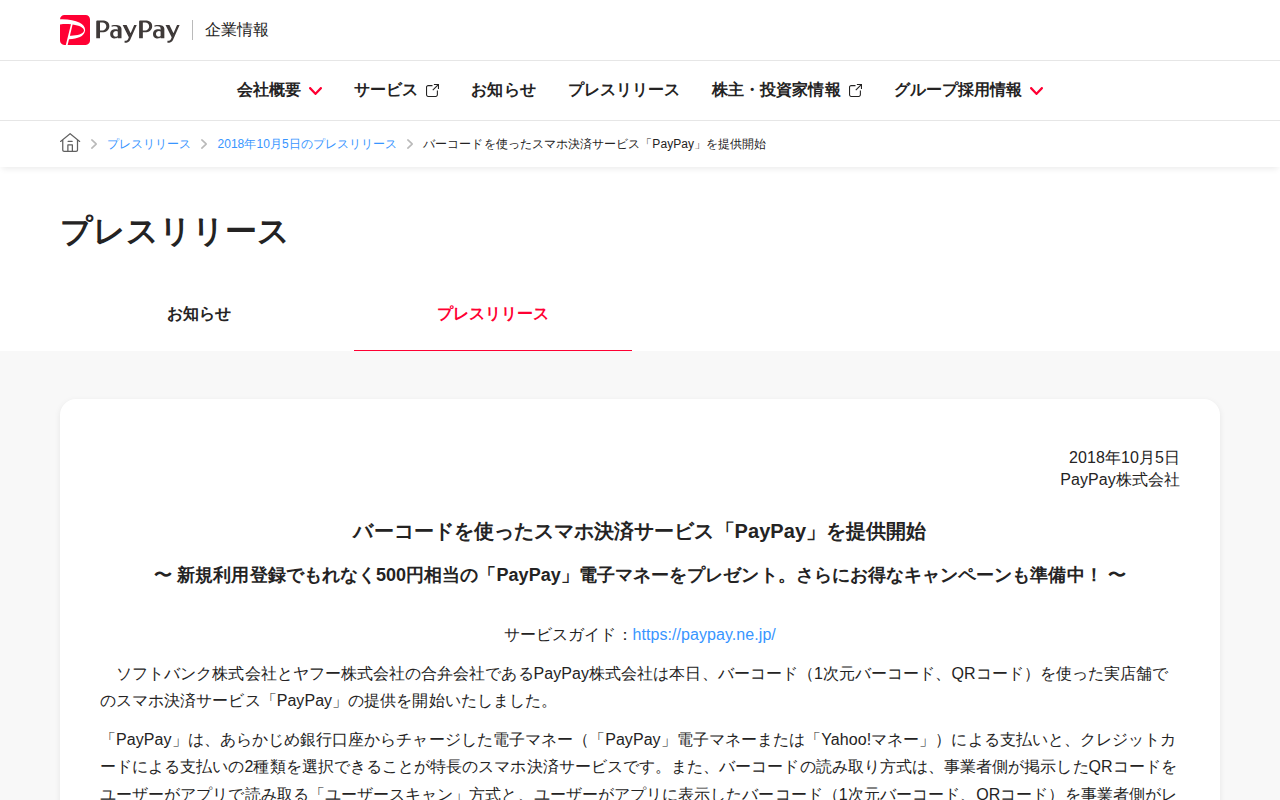
Task: Switch to the お知らせ tab
Action: [x=199, y=314]
